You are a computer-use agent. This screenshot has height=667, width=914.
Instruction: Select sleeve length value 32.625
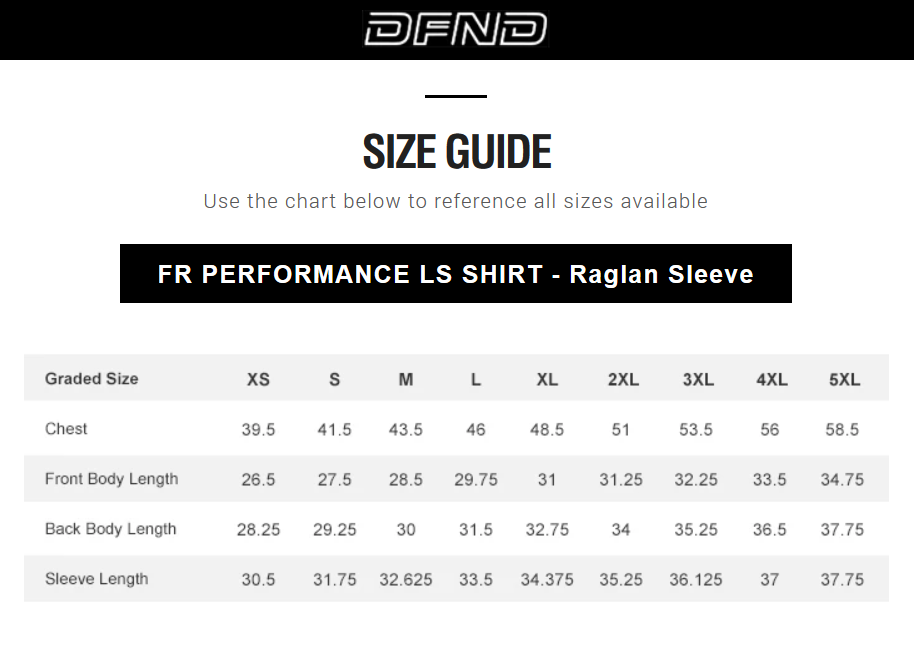(406, 580)
